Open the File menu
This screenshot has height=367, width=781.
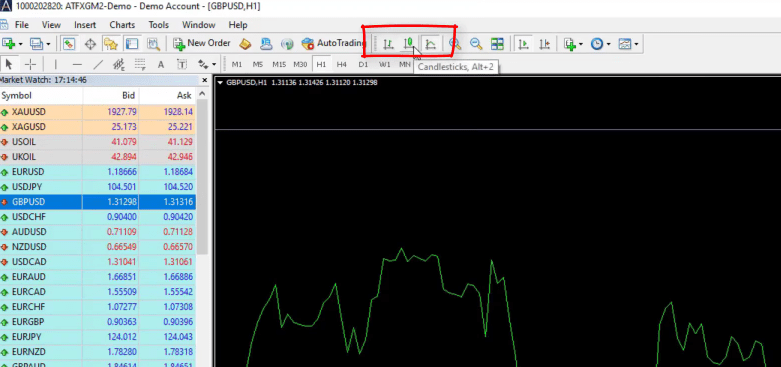click(x=21, y=25)
